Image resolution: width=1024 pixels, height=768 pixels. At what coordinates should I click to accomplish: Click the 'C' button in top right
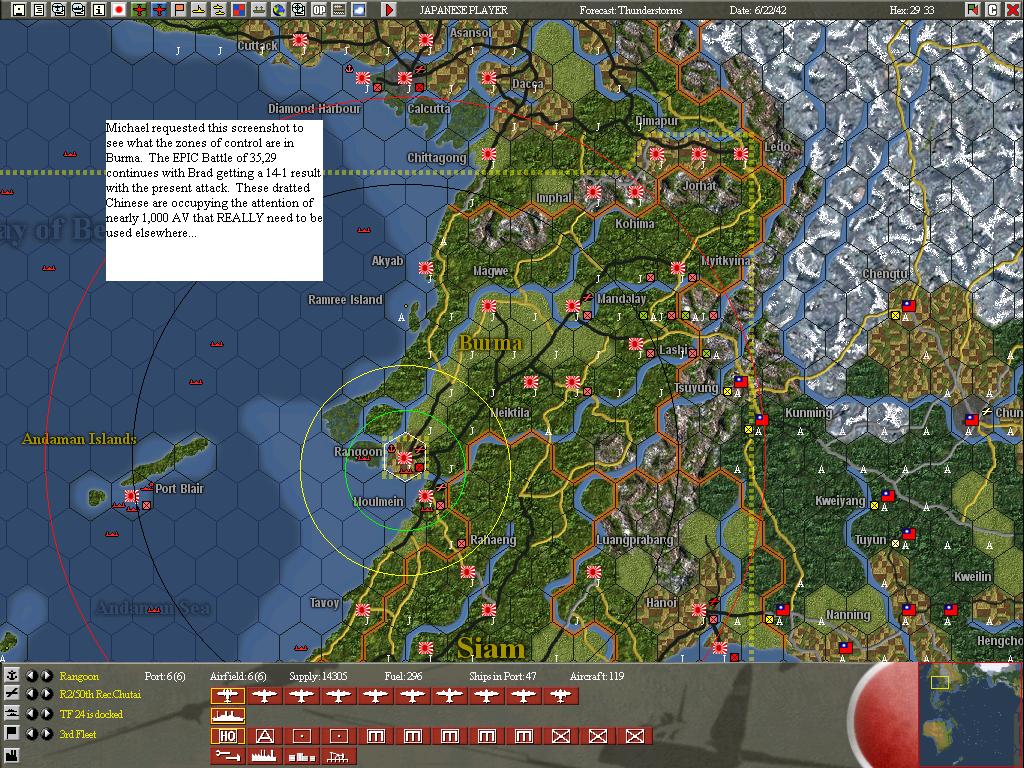[992, 9]
